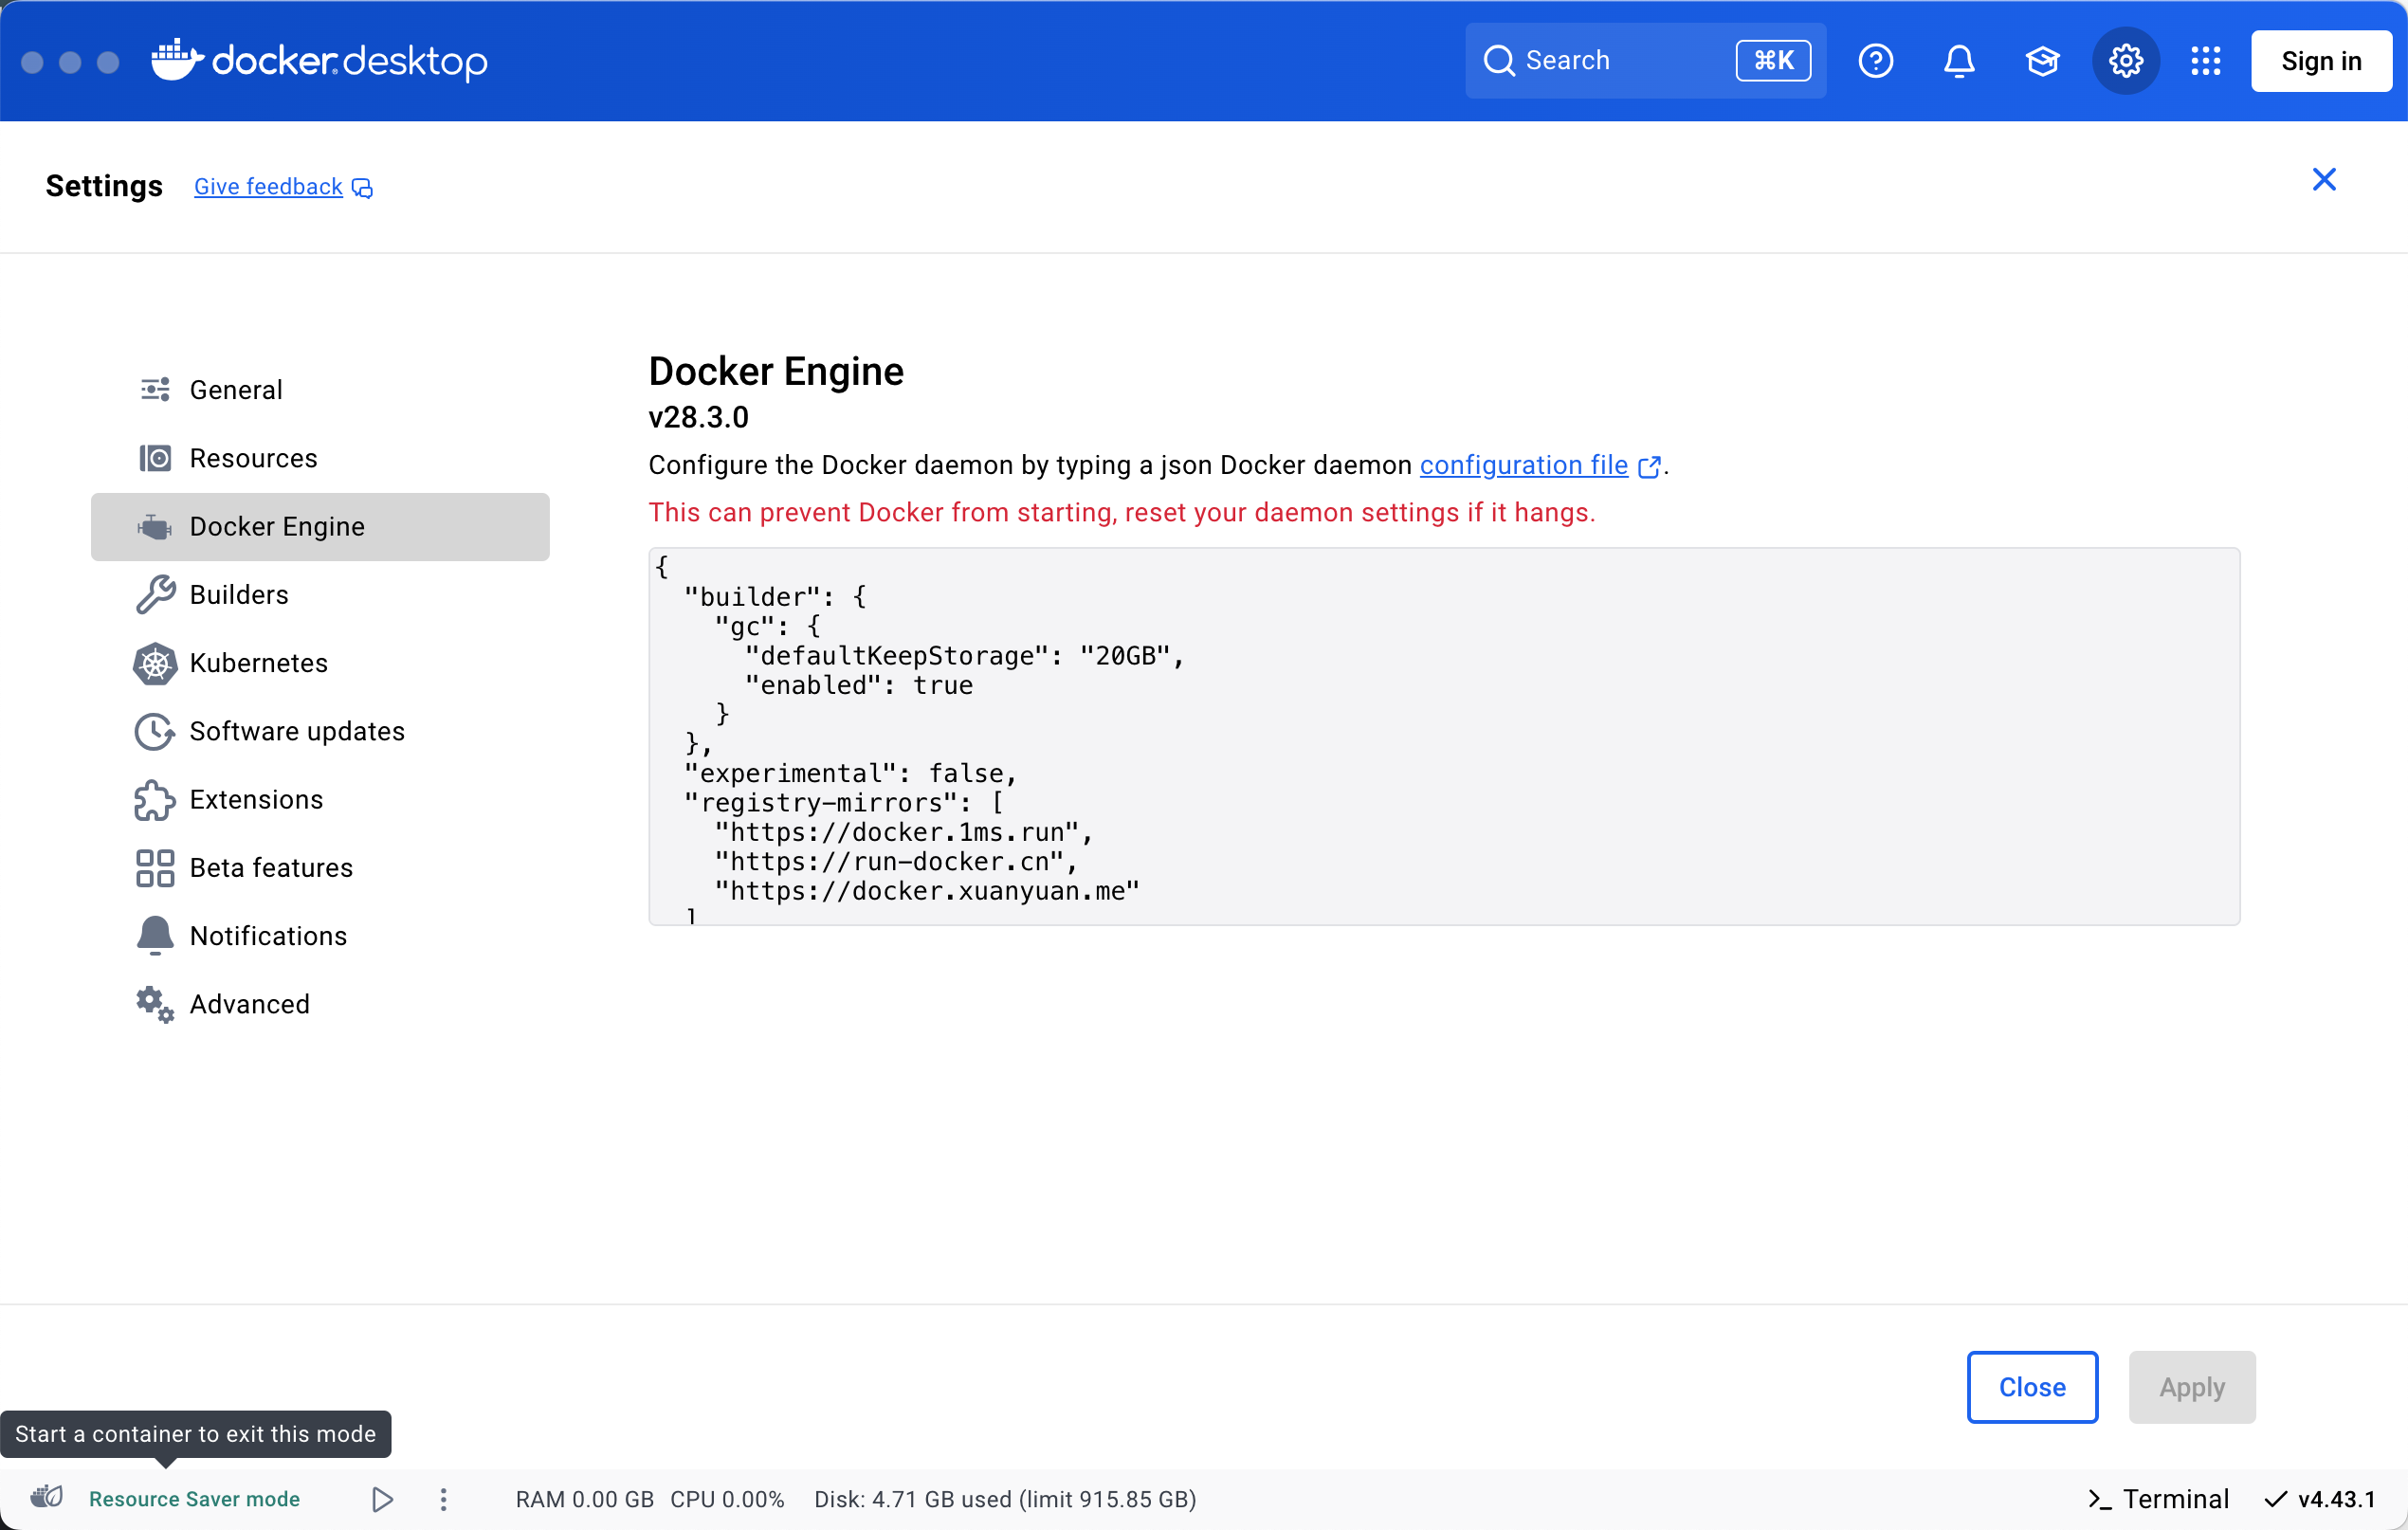Open the Resources settings section
2408x1530 pixels.
point(320,458)
